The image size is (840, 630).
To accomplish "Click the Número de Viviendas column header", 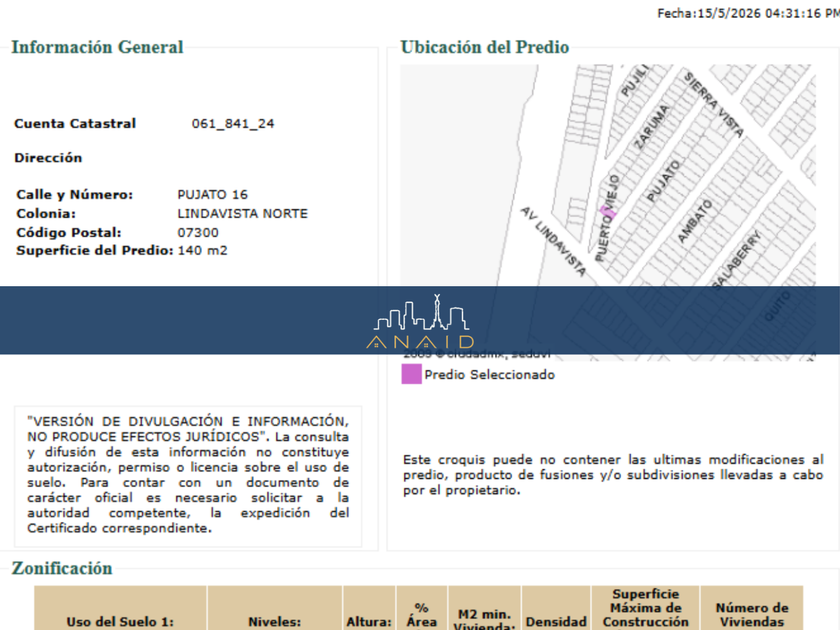I will point(752,614).
